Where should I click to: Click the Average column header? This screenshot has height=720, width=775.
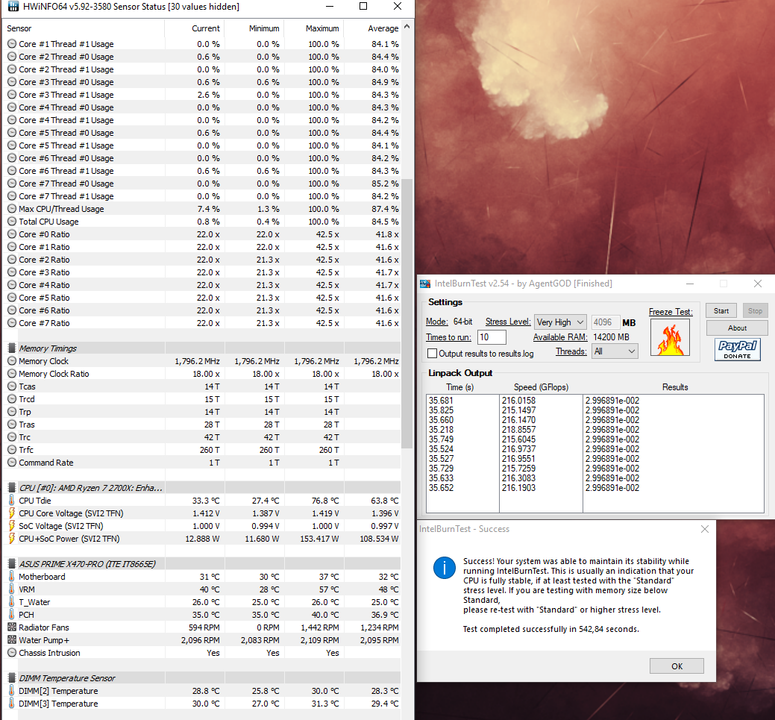pos(372,29)
